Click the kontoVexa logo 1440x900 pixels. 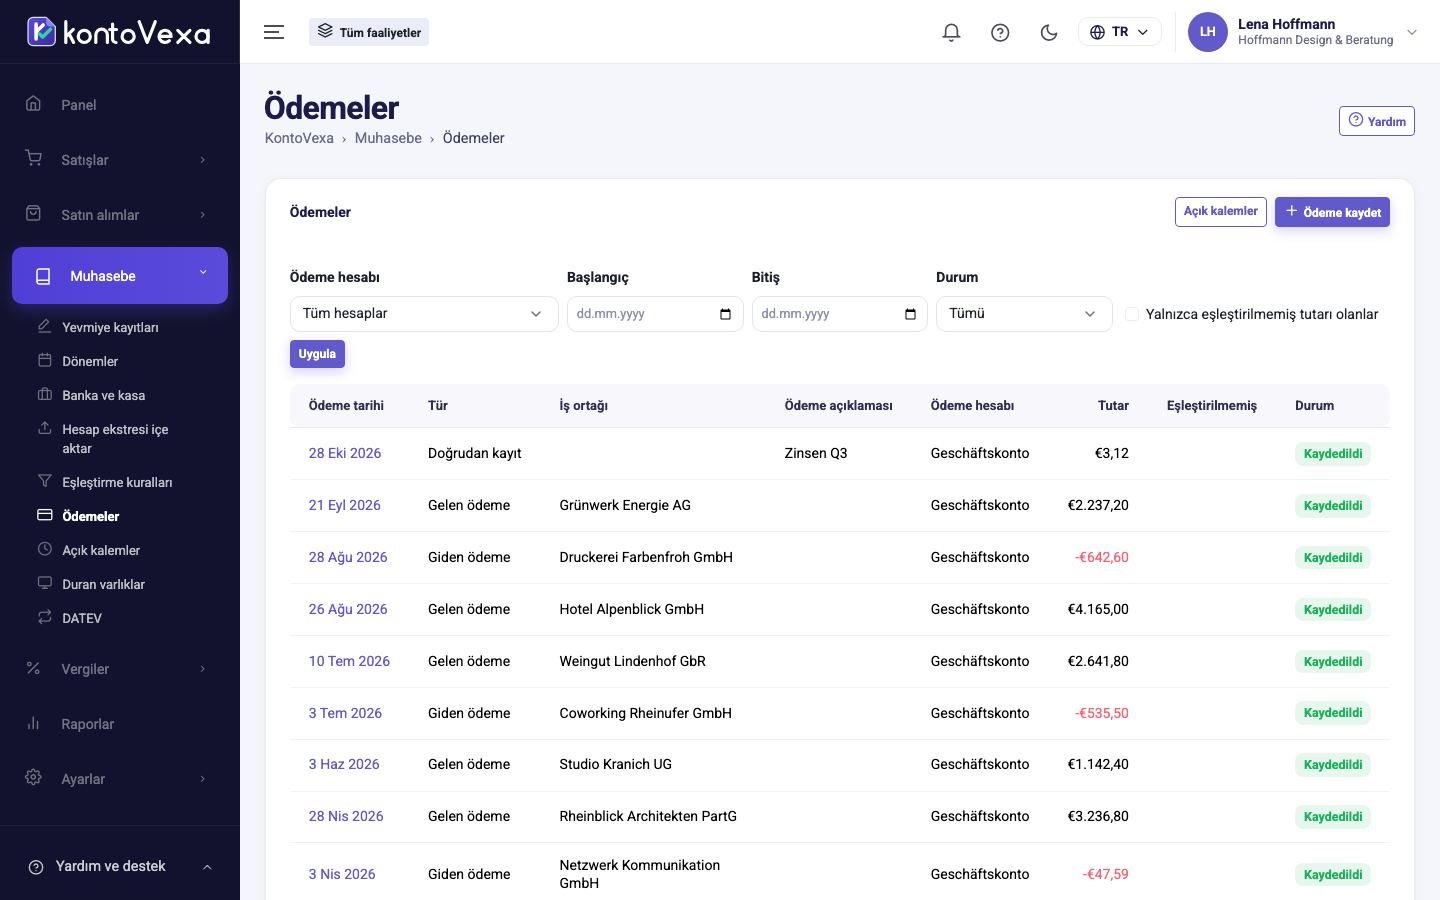[119, 32]
